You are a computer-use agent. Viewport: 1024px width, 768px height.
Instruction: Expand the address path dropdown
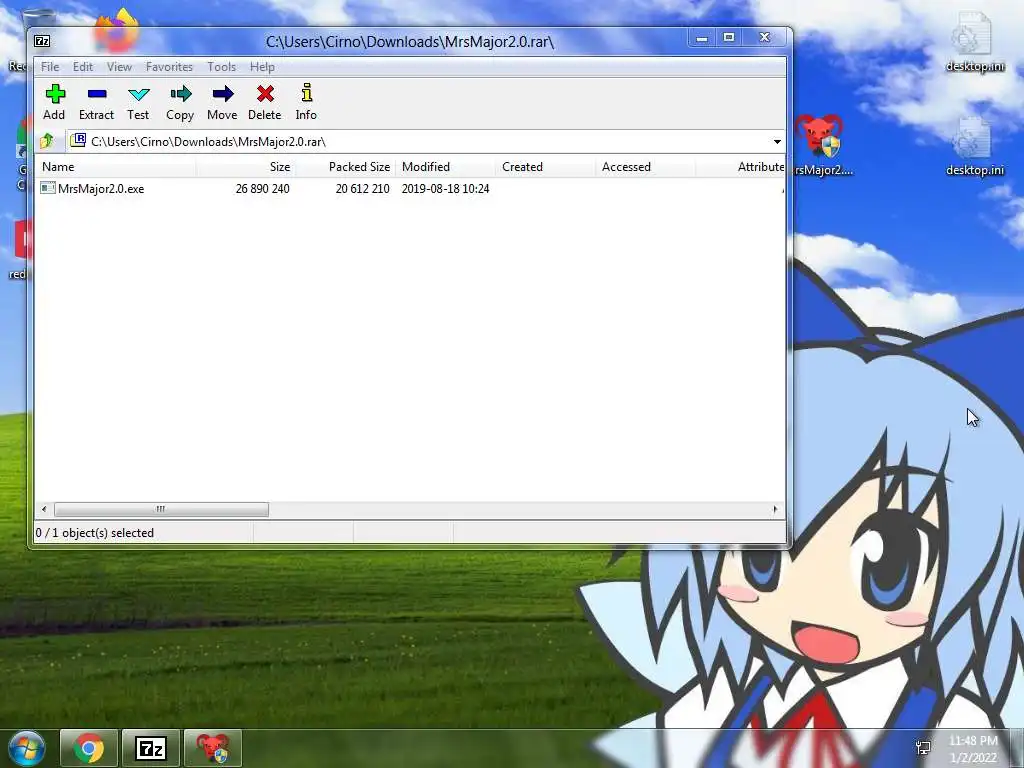click(777, 141)
